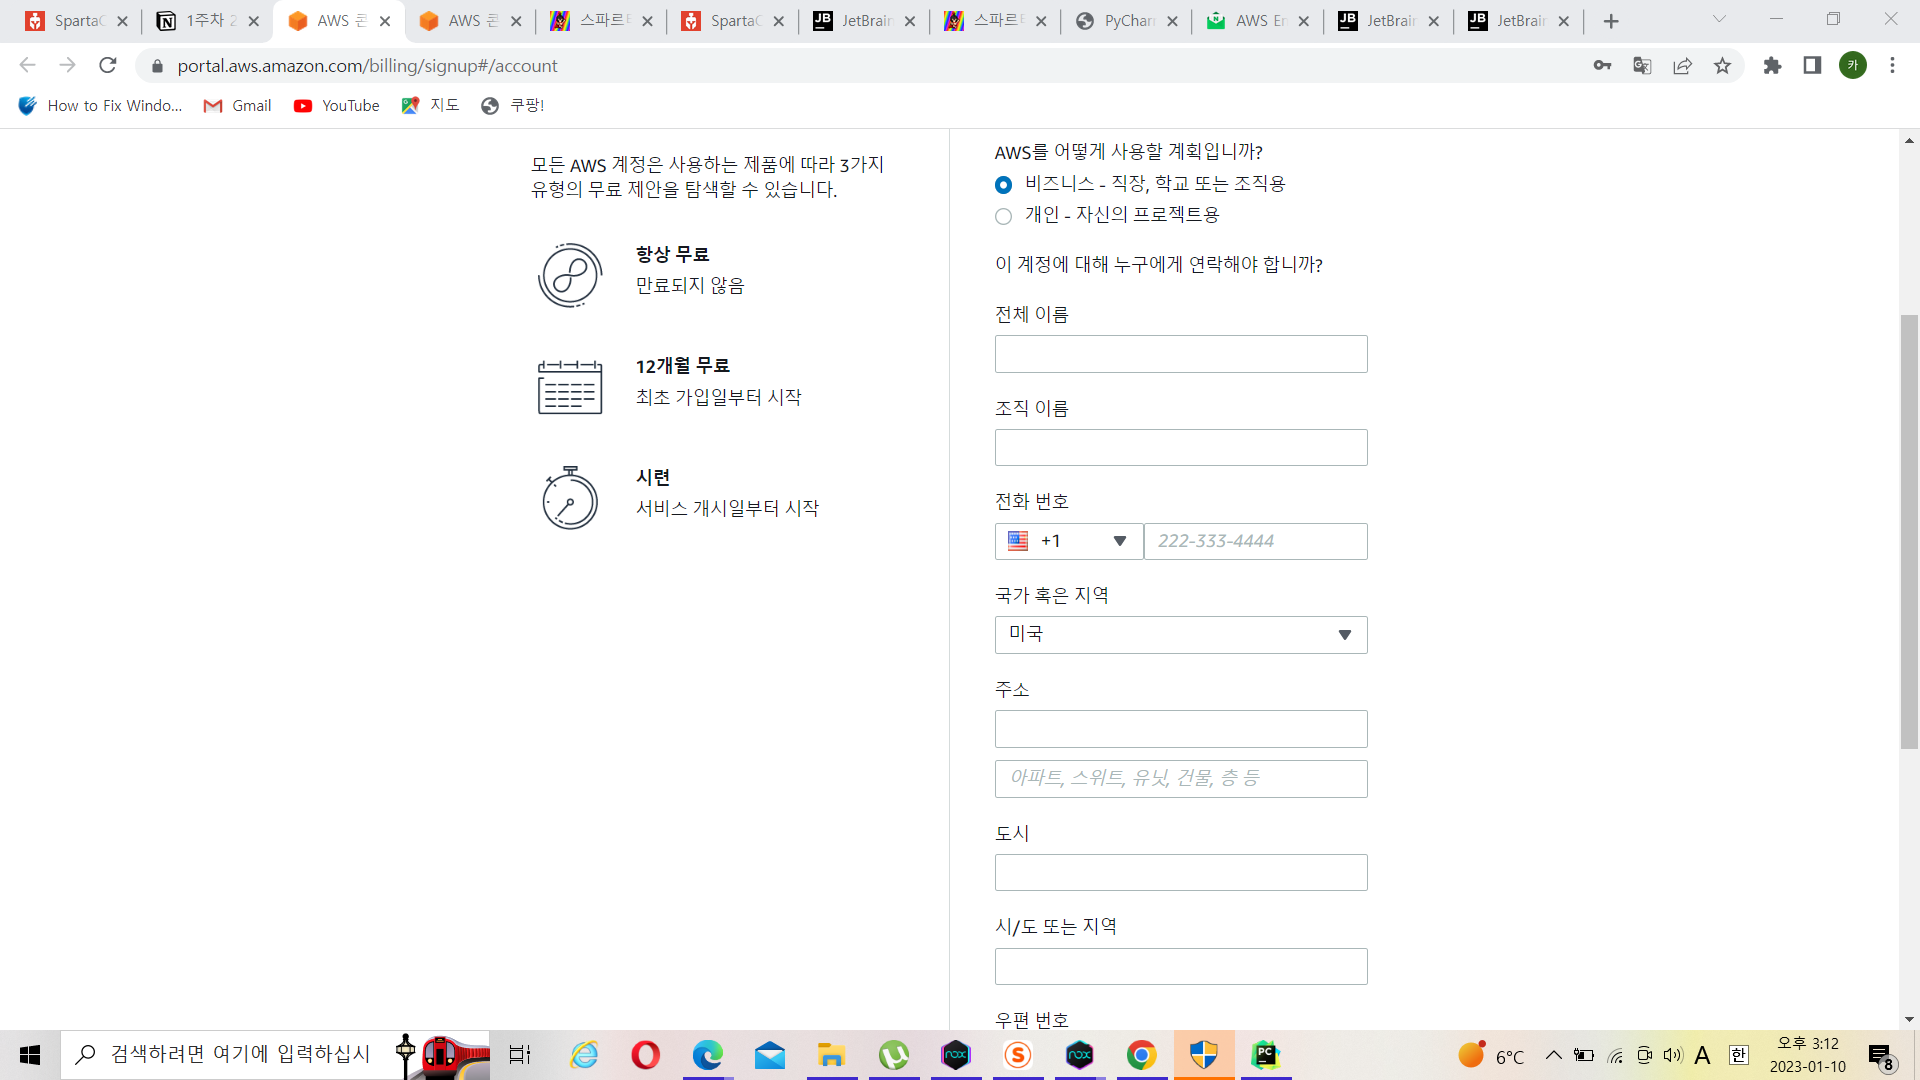Open the How to Fix Windo... bookmark
The height and width of the screenshot is (1080, 1920).
pyautogui.click(x=100, y=106)
